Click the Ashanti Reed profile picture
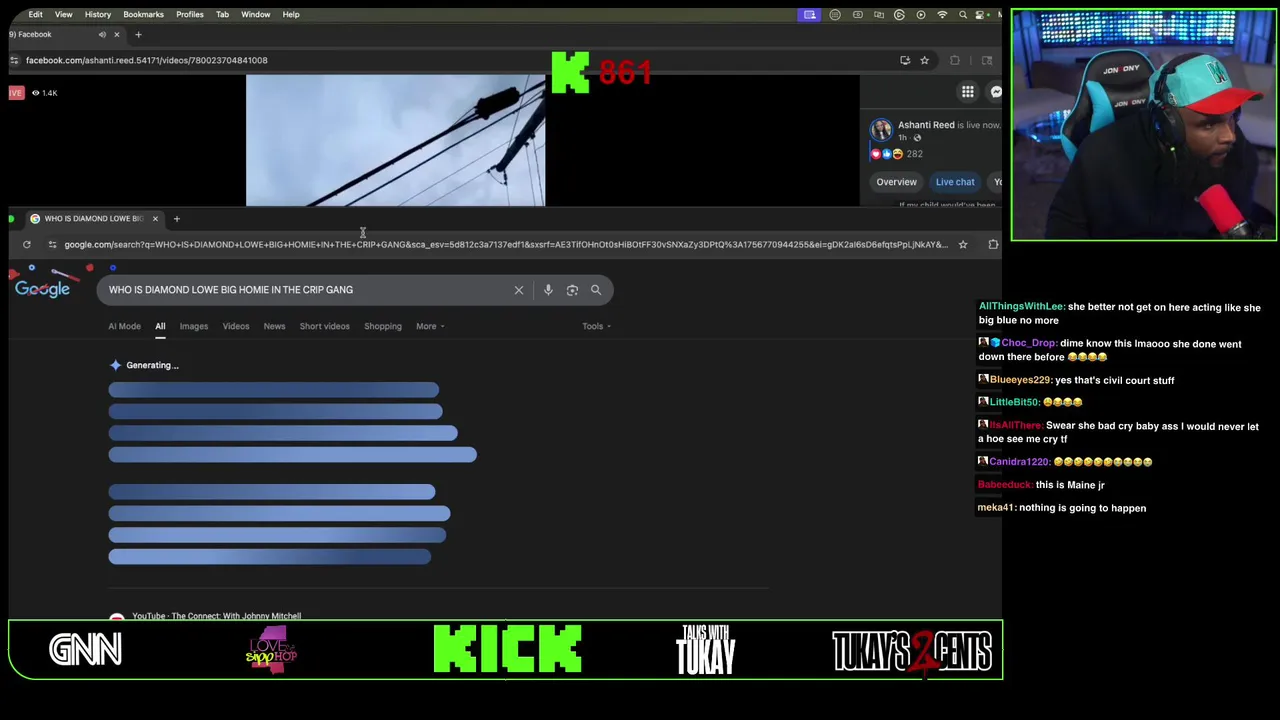Image resolution: width=1280 pixels, height=720 pixels. pos(881,130)
